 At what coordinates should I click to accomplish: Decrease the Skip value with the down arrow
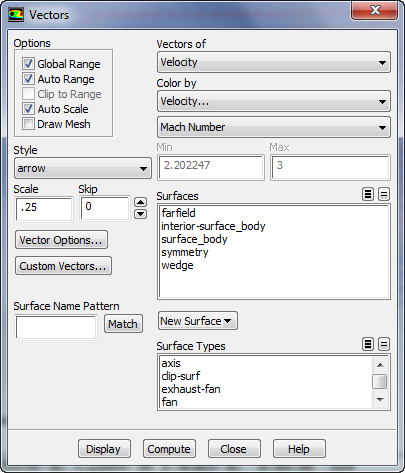click(x=140, y=214)
